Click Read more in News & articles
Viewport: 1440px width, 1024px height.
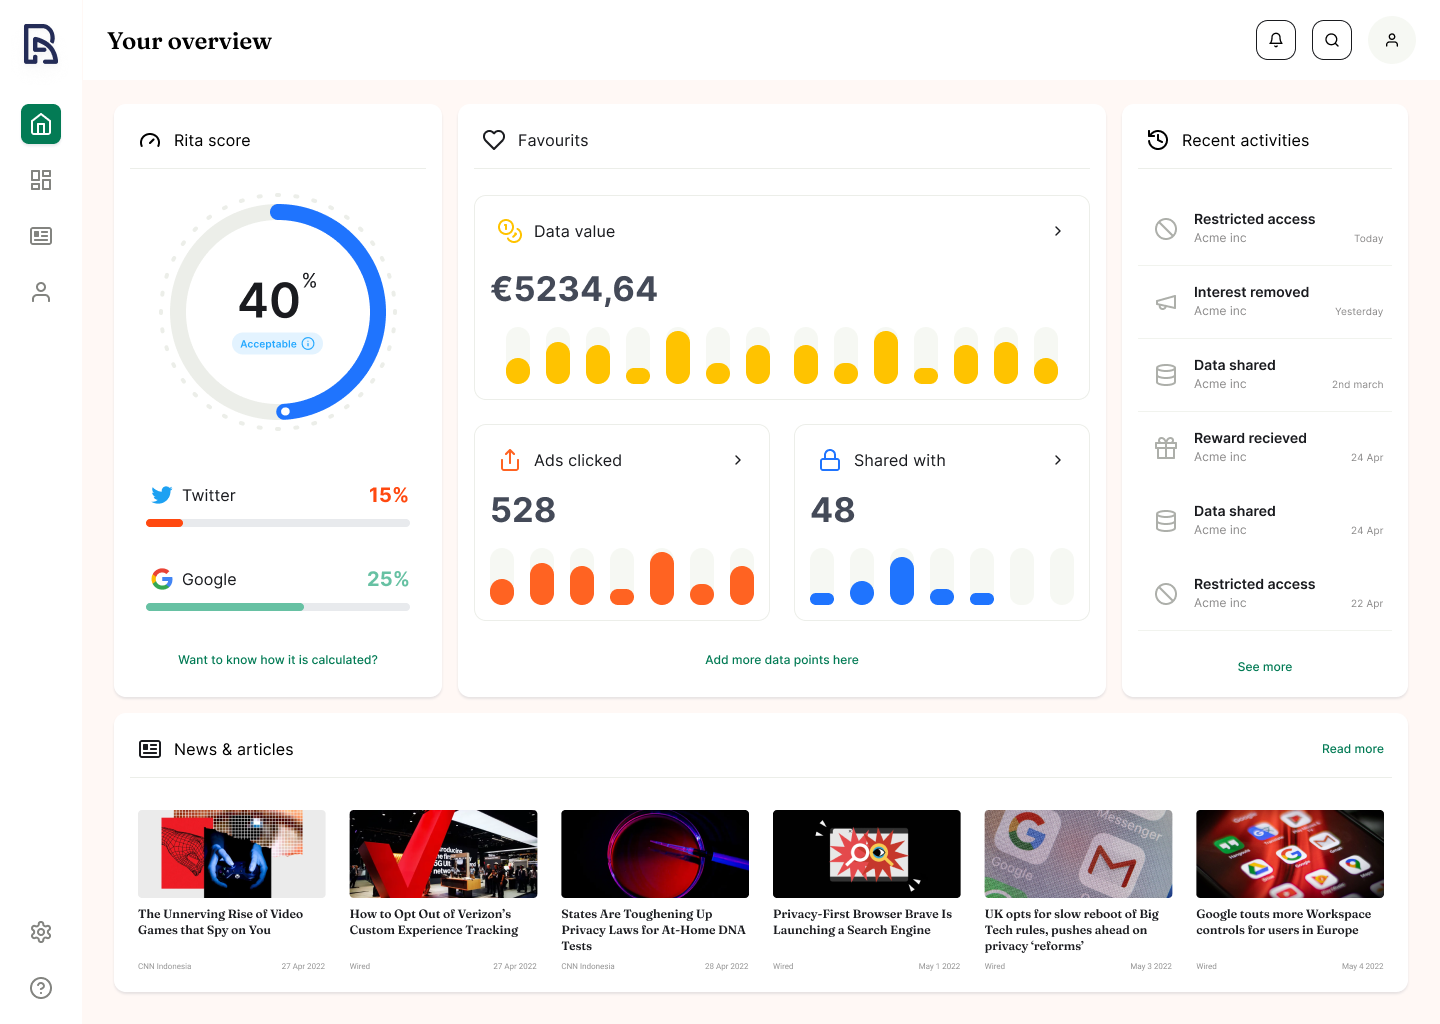(x=1353, y=749)
